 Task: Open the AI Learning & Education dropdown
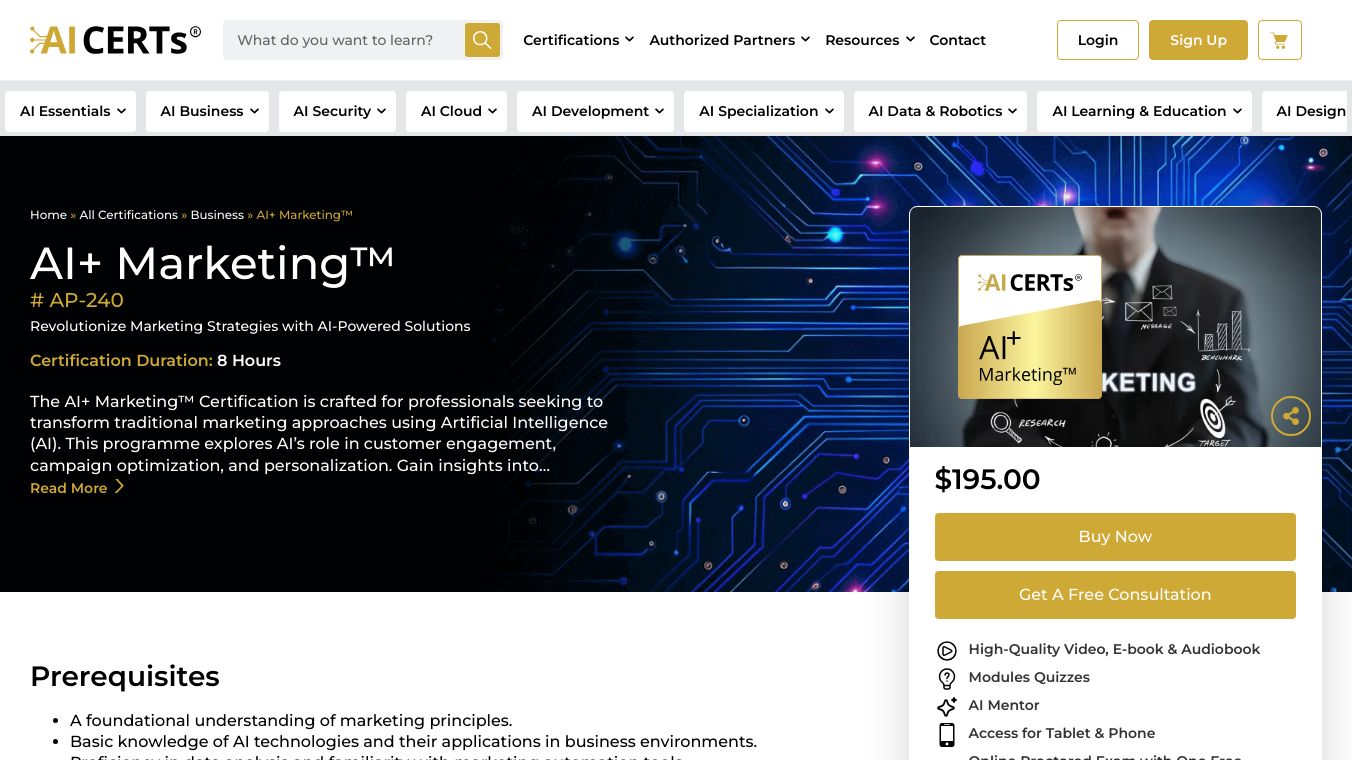click(1145, 111)
